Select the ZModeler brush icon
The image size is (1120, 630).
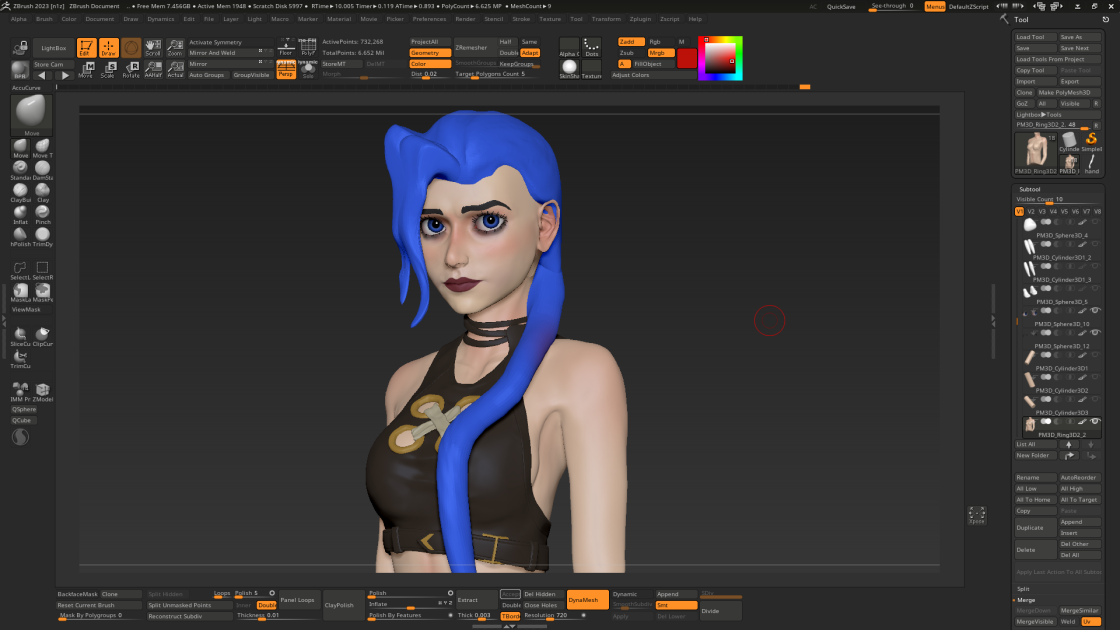pos(43,391)
